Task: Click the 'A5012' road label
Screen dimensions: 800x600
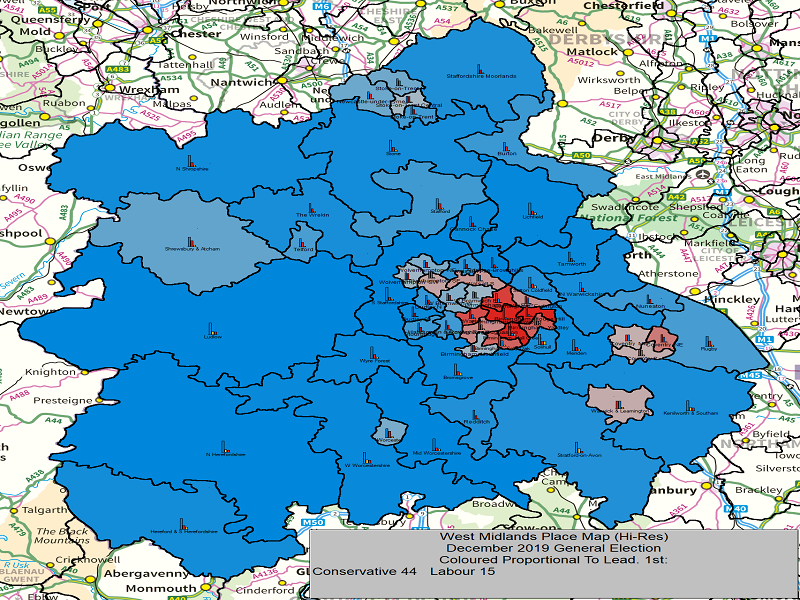Action: tap(583, 62)
